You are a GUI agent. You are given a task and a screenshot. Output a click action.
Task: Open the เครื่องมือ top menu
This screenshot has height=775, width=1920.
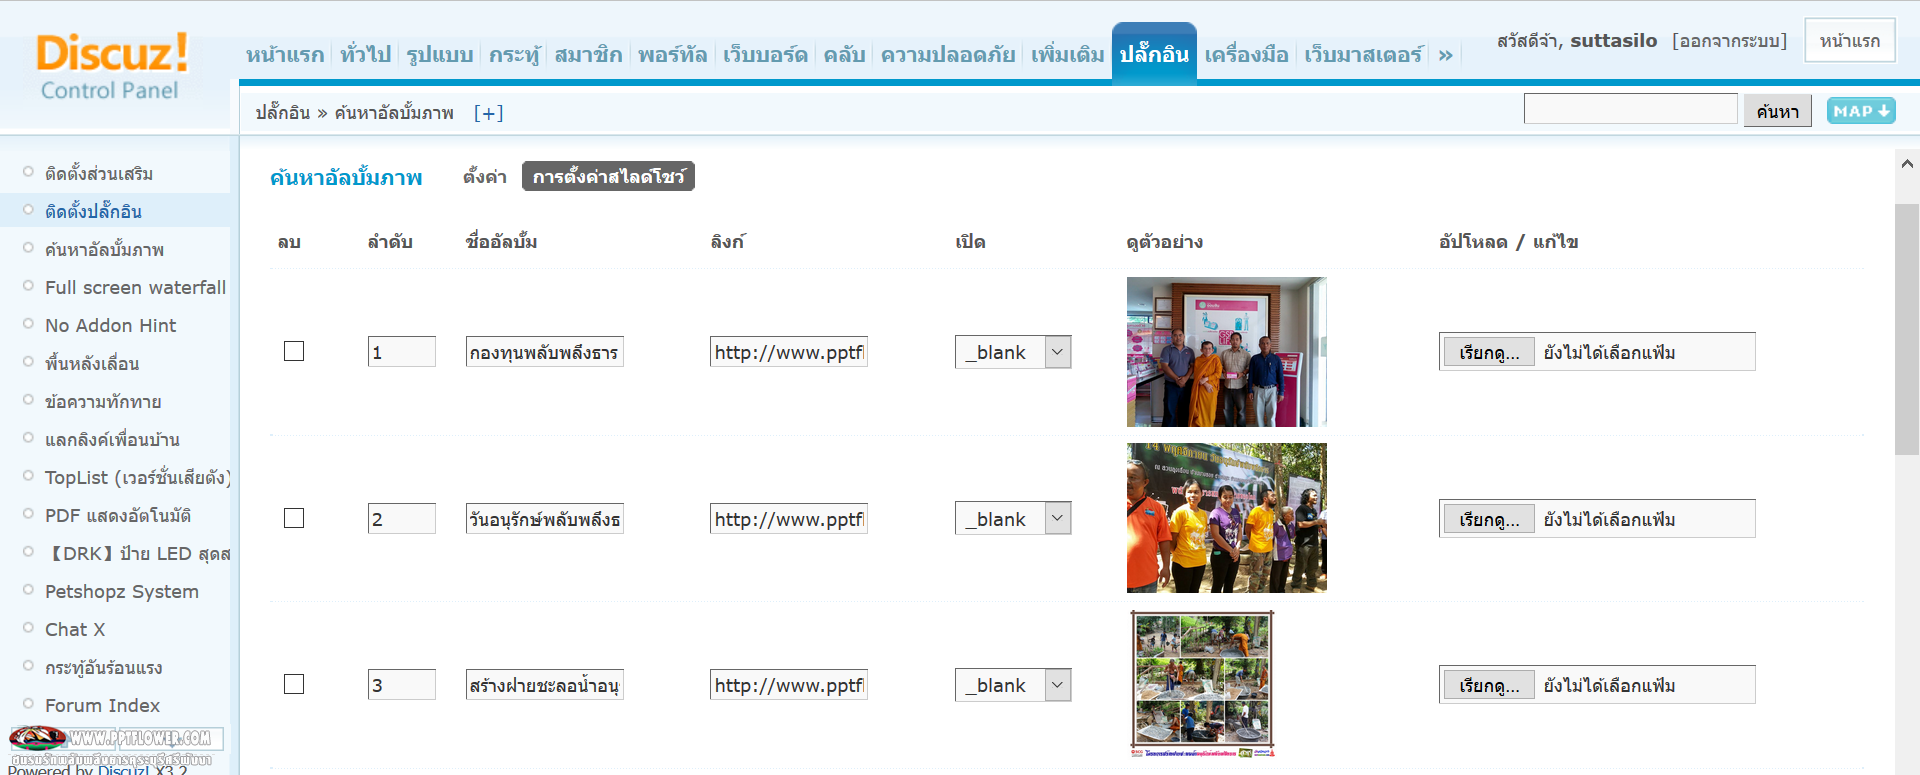coord(1246,55)
